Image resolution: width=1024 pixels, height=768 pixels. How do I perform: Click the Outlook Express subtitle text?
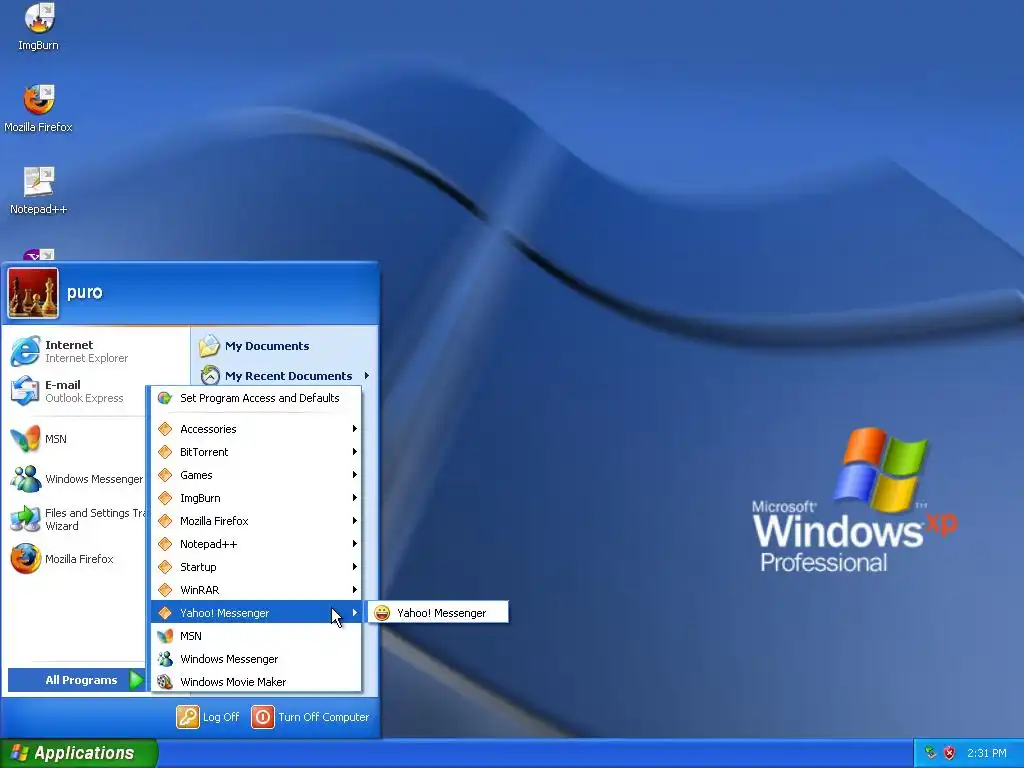pos(84,398)
